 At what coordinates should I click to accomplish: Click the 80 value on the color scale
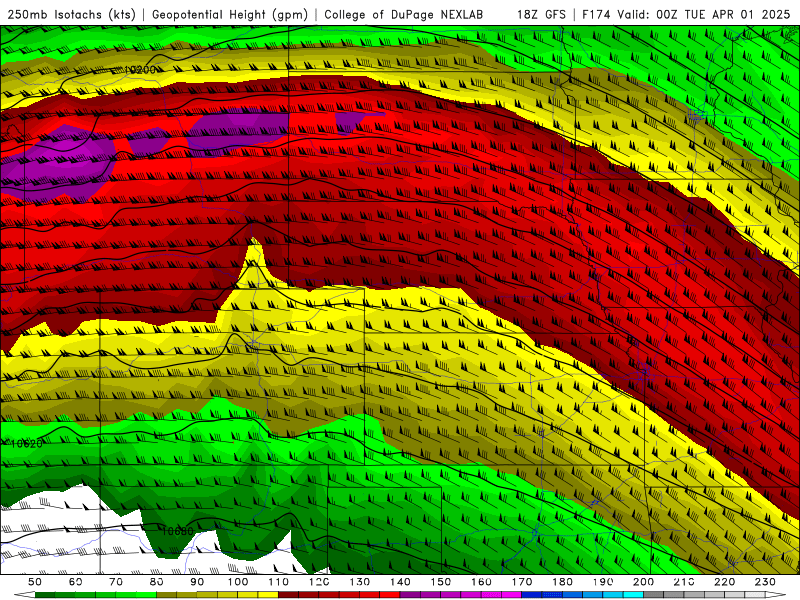157,582
